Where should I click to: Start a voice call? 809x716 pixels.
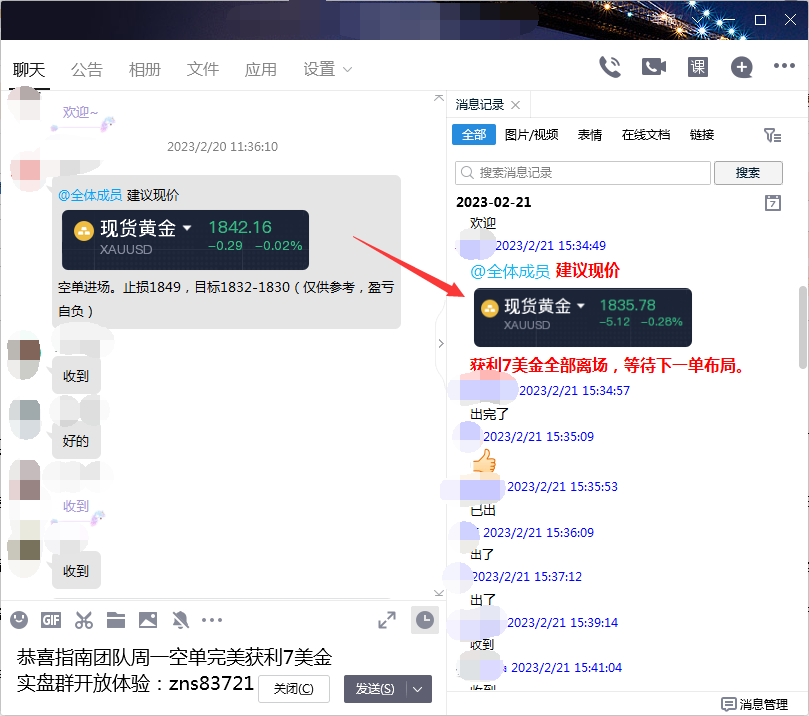pos(609,67)
